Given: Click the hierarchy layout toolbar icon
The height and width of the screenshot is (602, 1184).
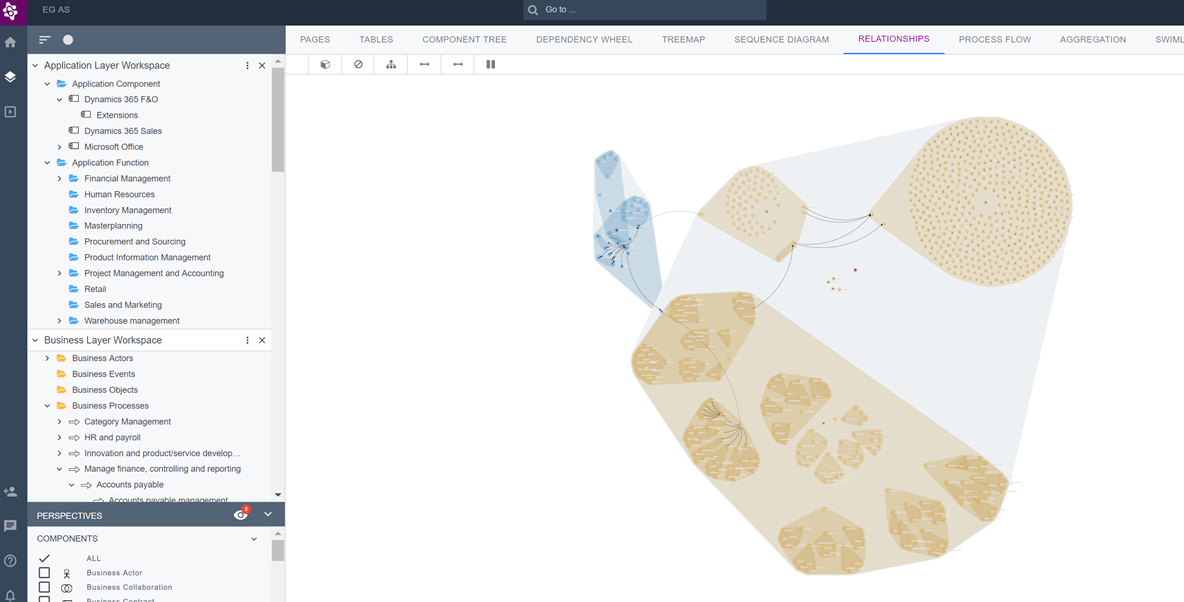Looking at the screenshot, I should tap(391, 64).
